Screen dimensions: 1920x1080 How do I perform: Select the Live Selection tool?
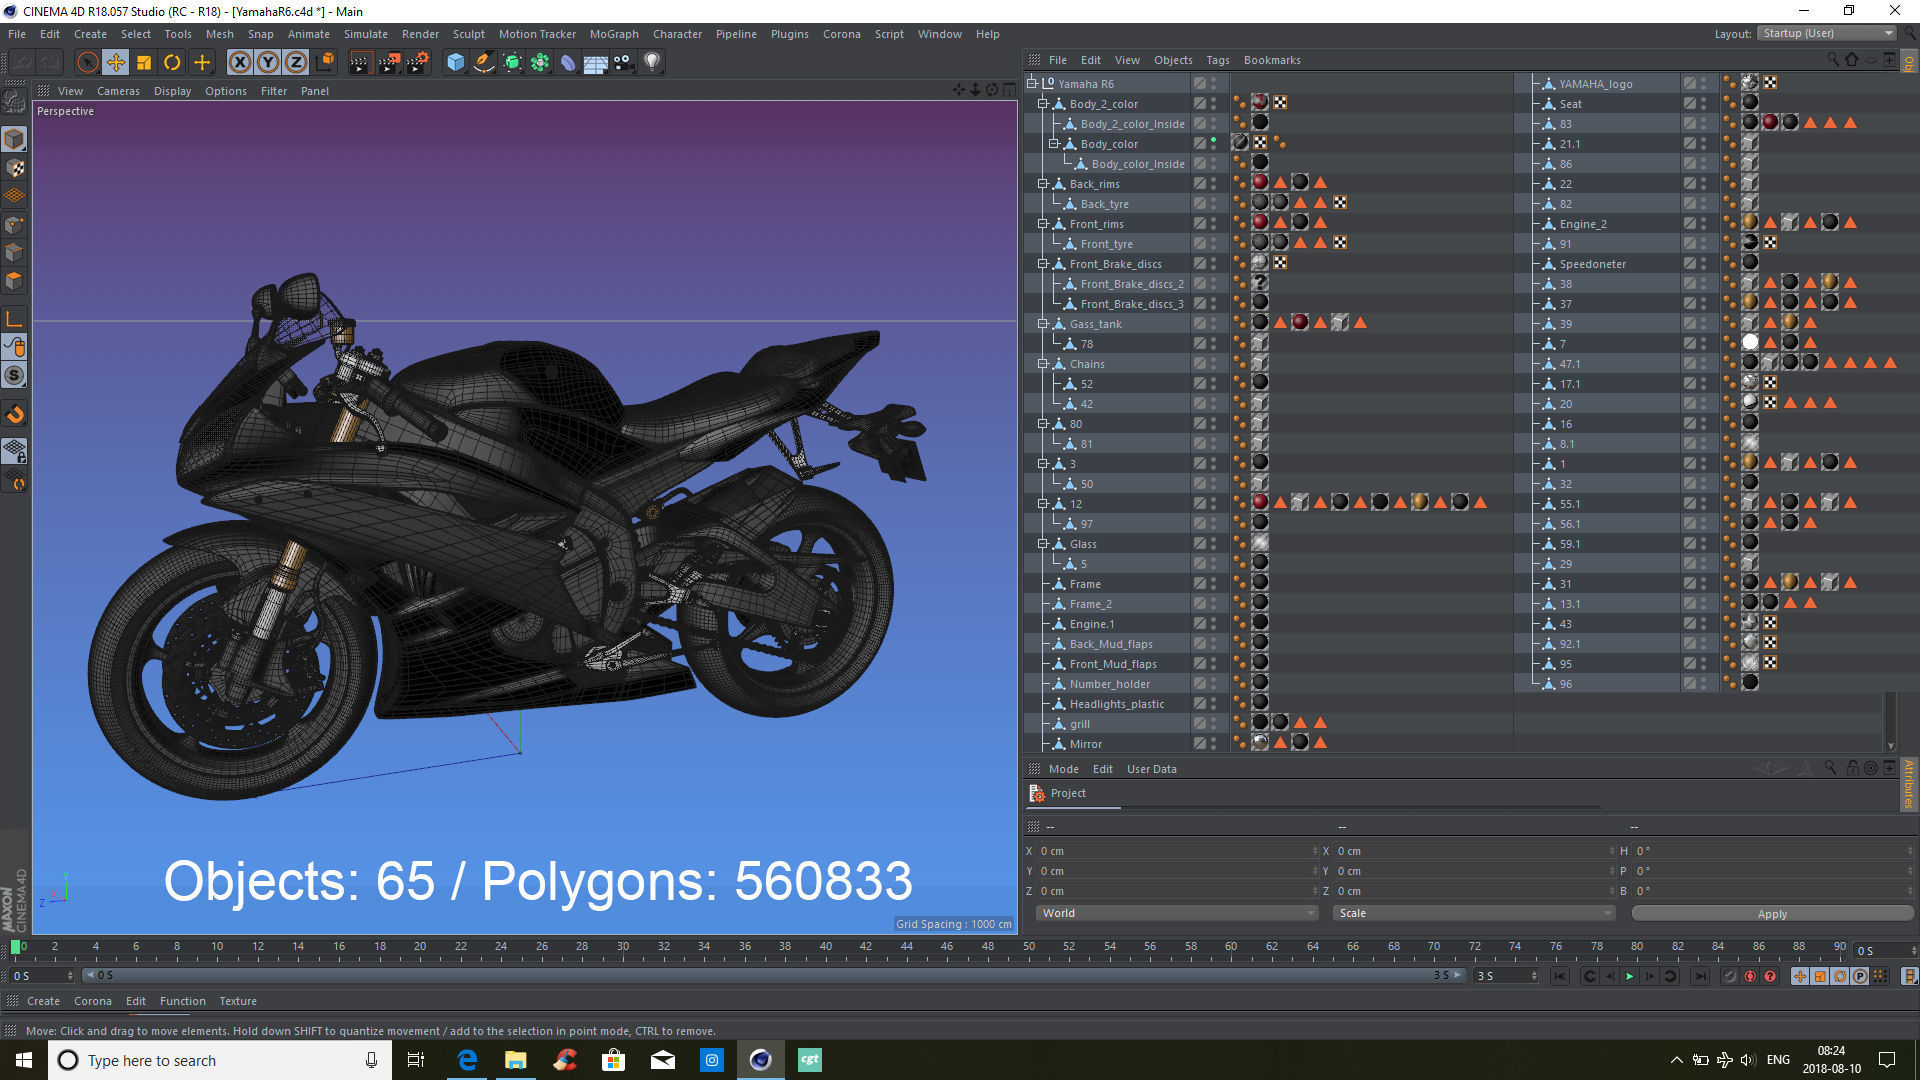click(88, 62)
